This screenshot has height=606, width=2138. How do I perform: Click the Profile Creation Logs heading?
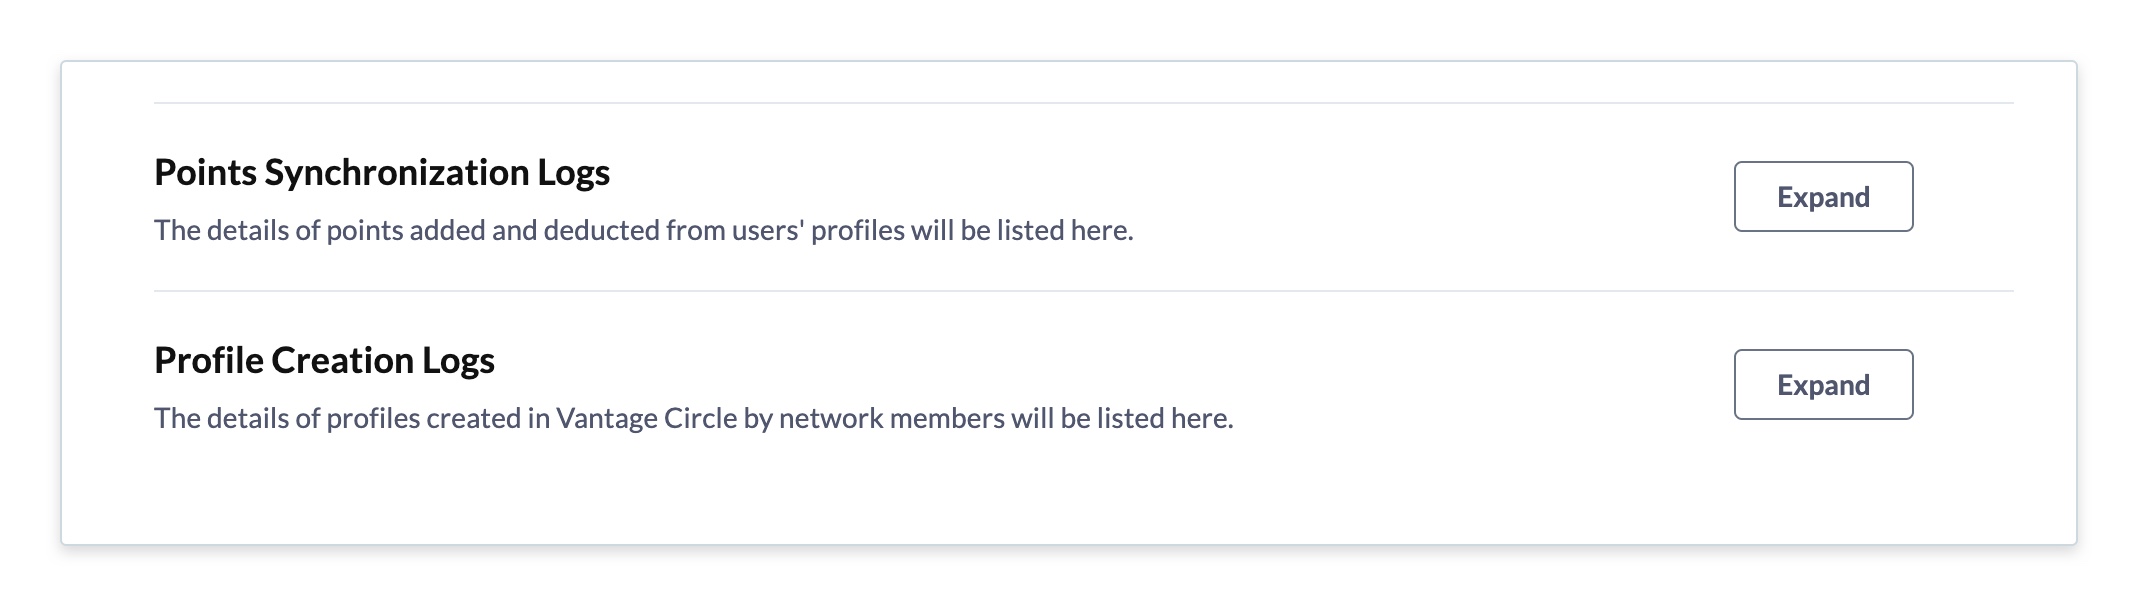pos(324,361)
